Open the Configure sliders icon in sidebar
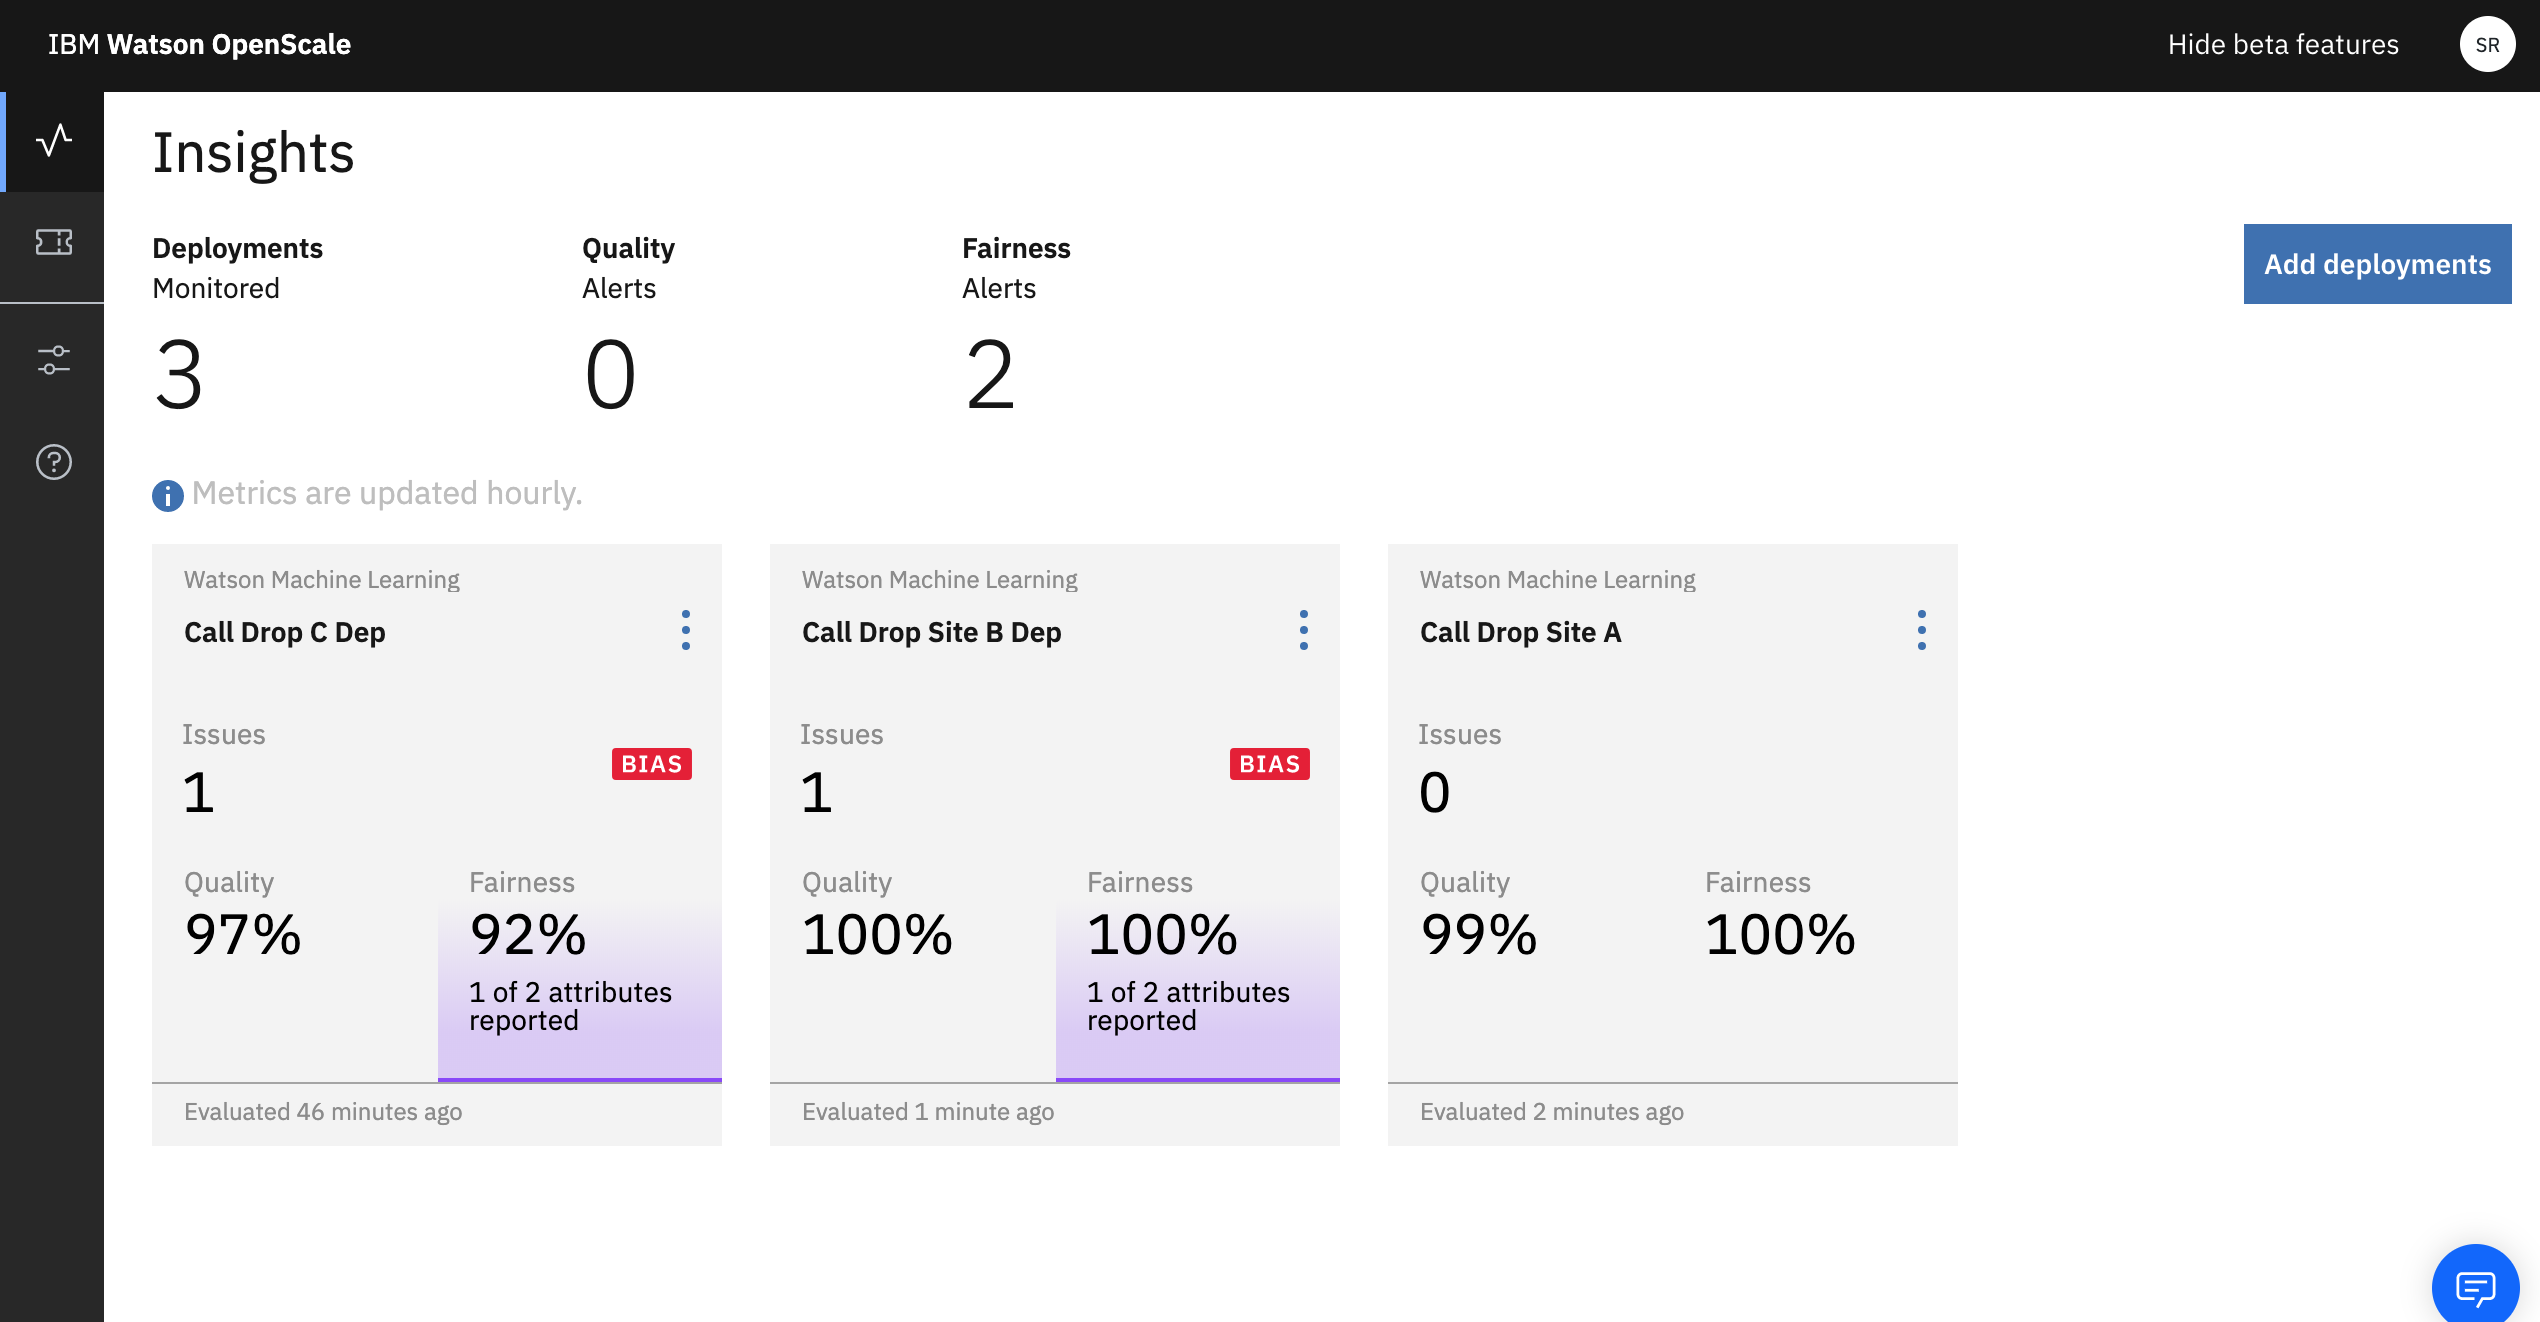The width and height of the screenshot is (2540, 1322). pos(54,360)
